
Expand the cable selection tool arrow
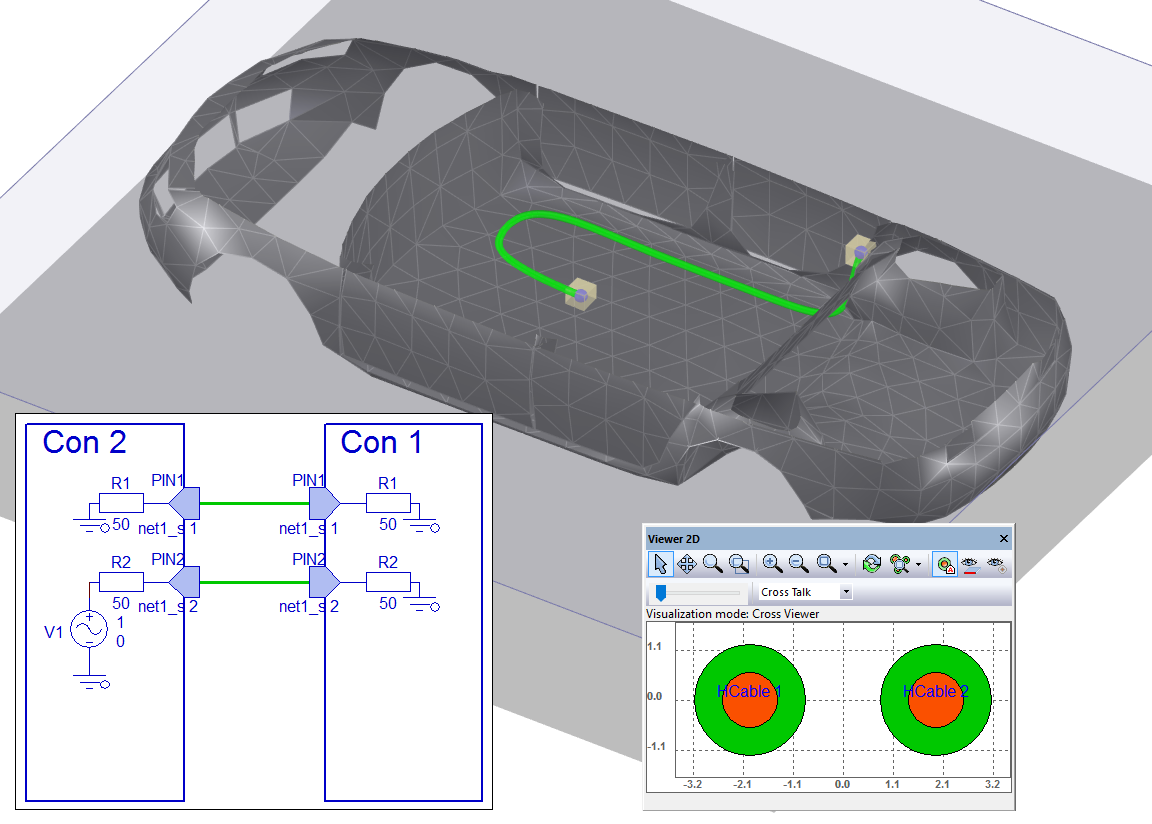pos(918,565)
